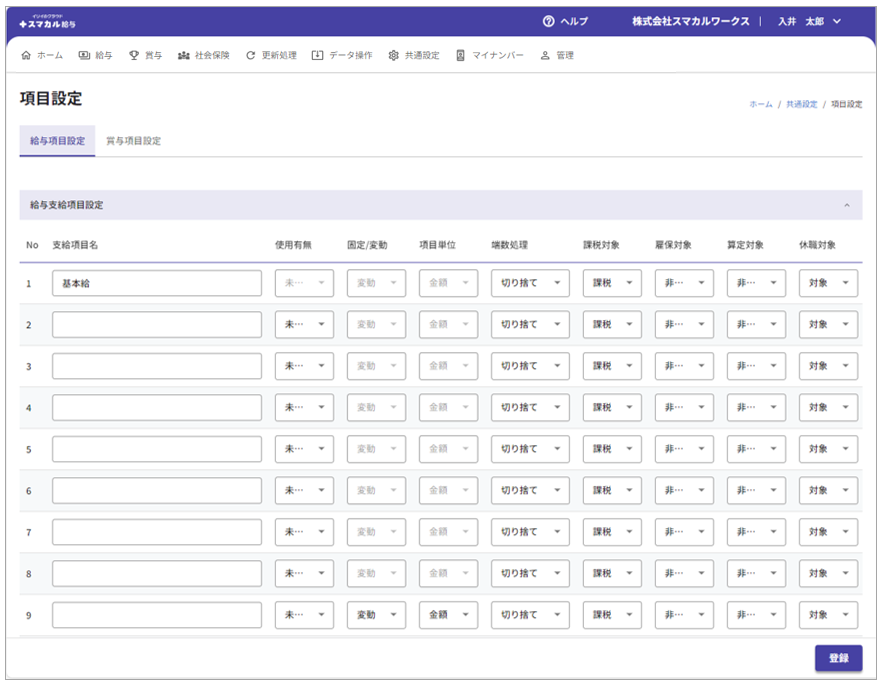Open the データ操作 menu
This screenshot has width=883, height=690.
[x=342, y=56]
